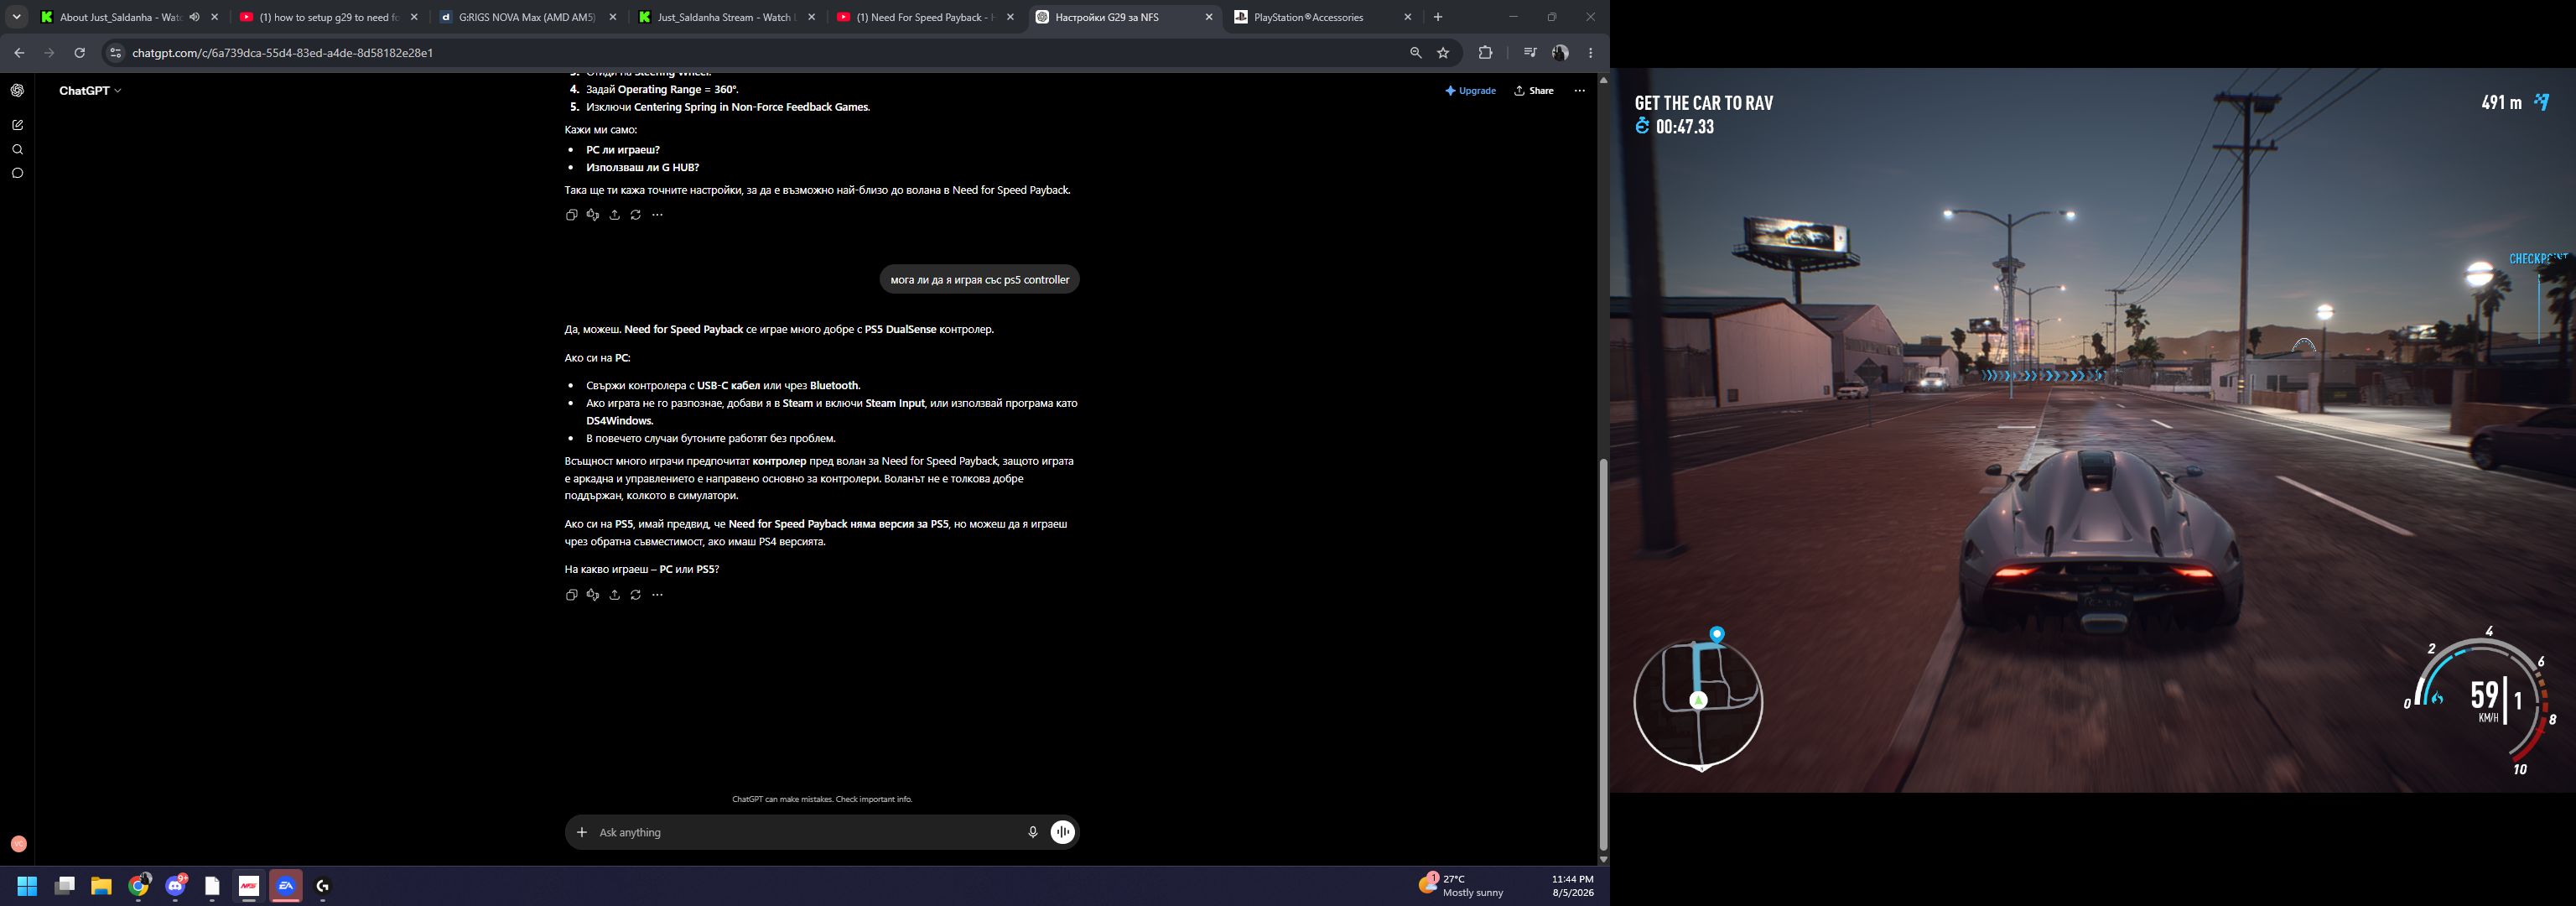
Task: Copy the PS5 controller response
Action: pyautogui.click(x=572, y=595)
